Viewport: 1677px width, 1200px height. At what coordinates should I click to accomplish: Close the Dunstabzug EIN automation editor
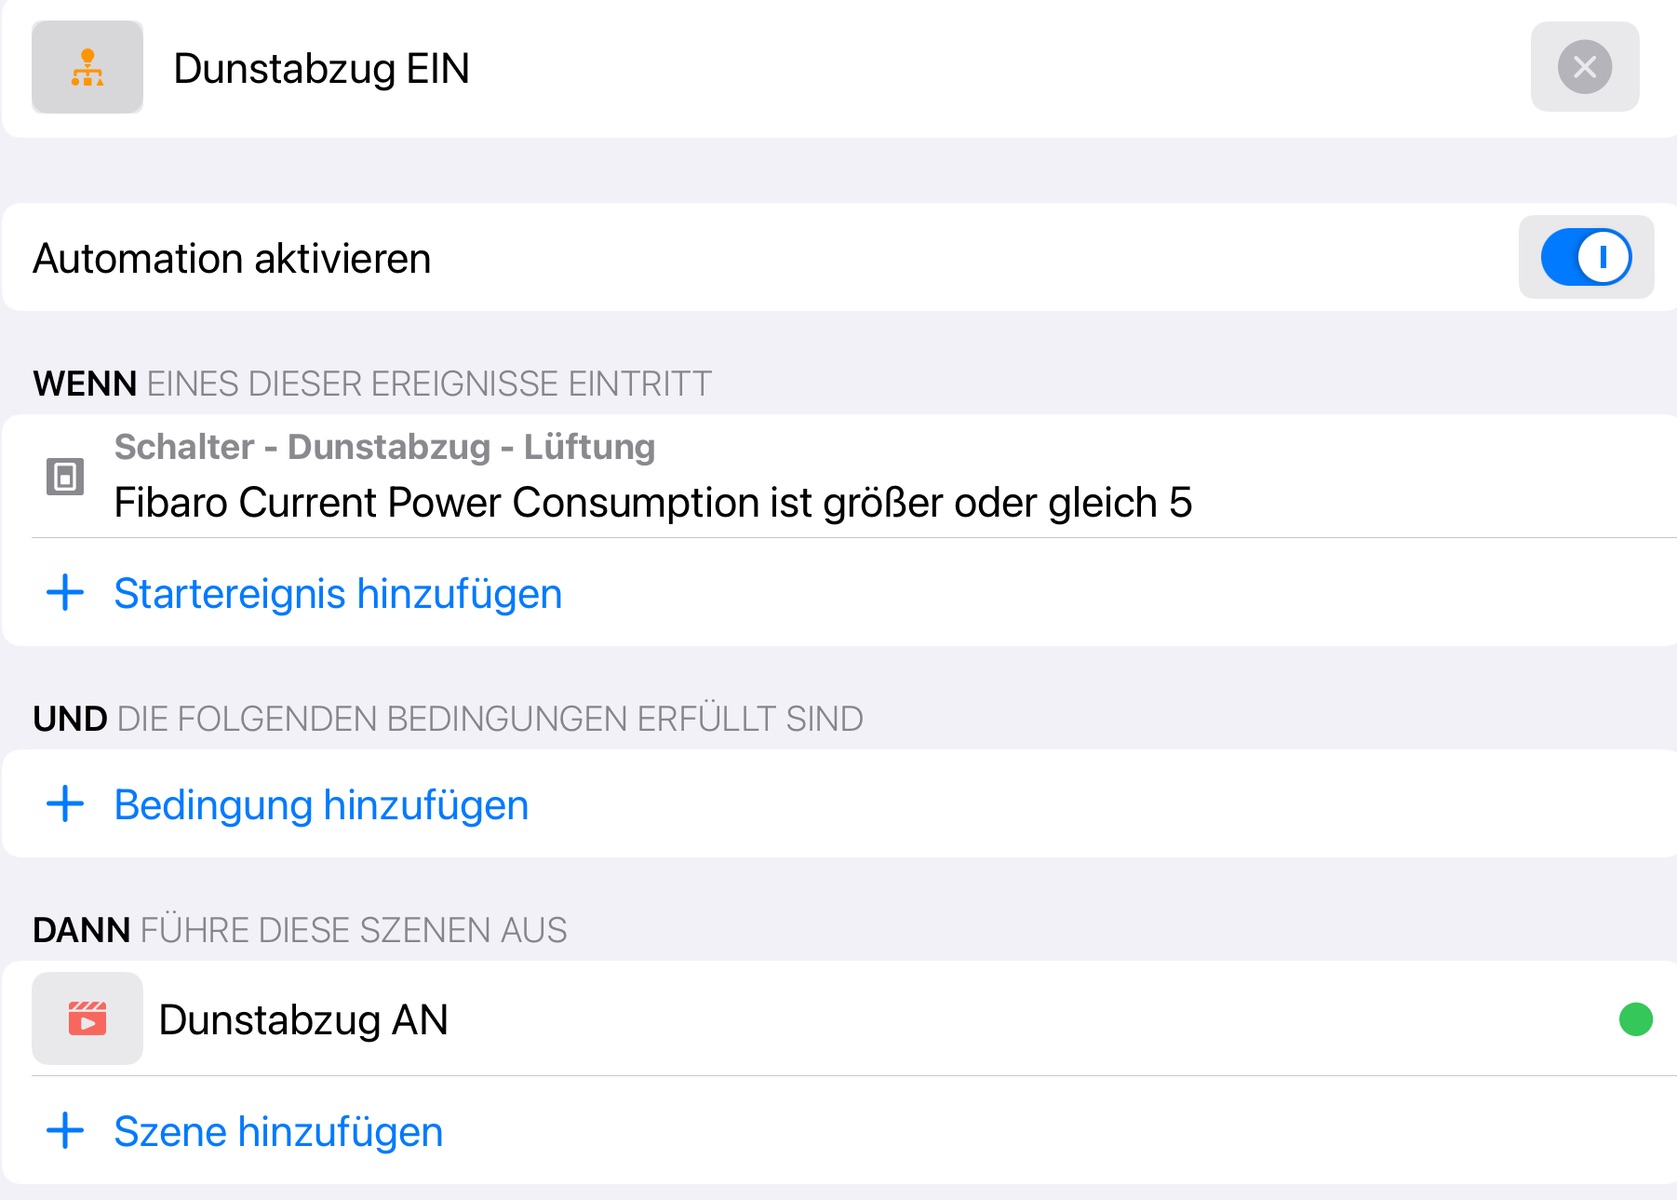pyautogui.click(x=1584, y=67)
